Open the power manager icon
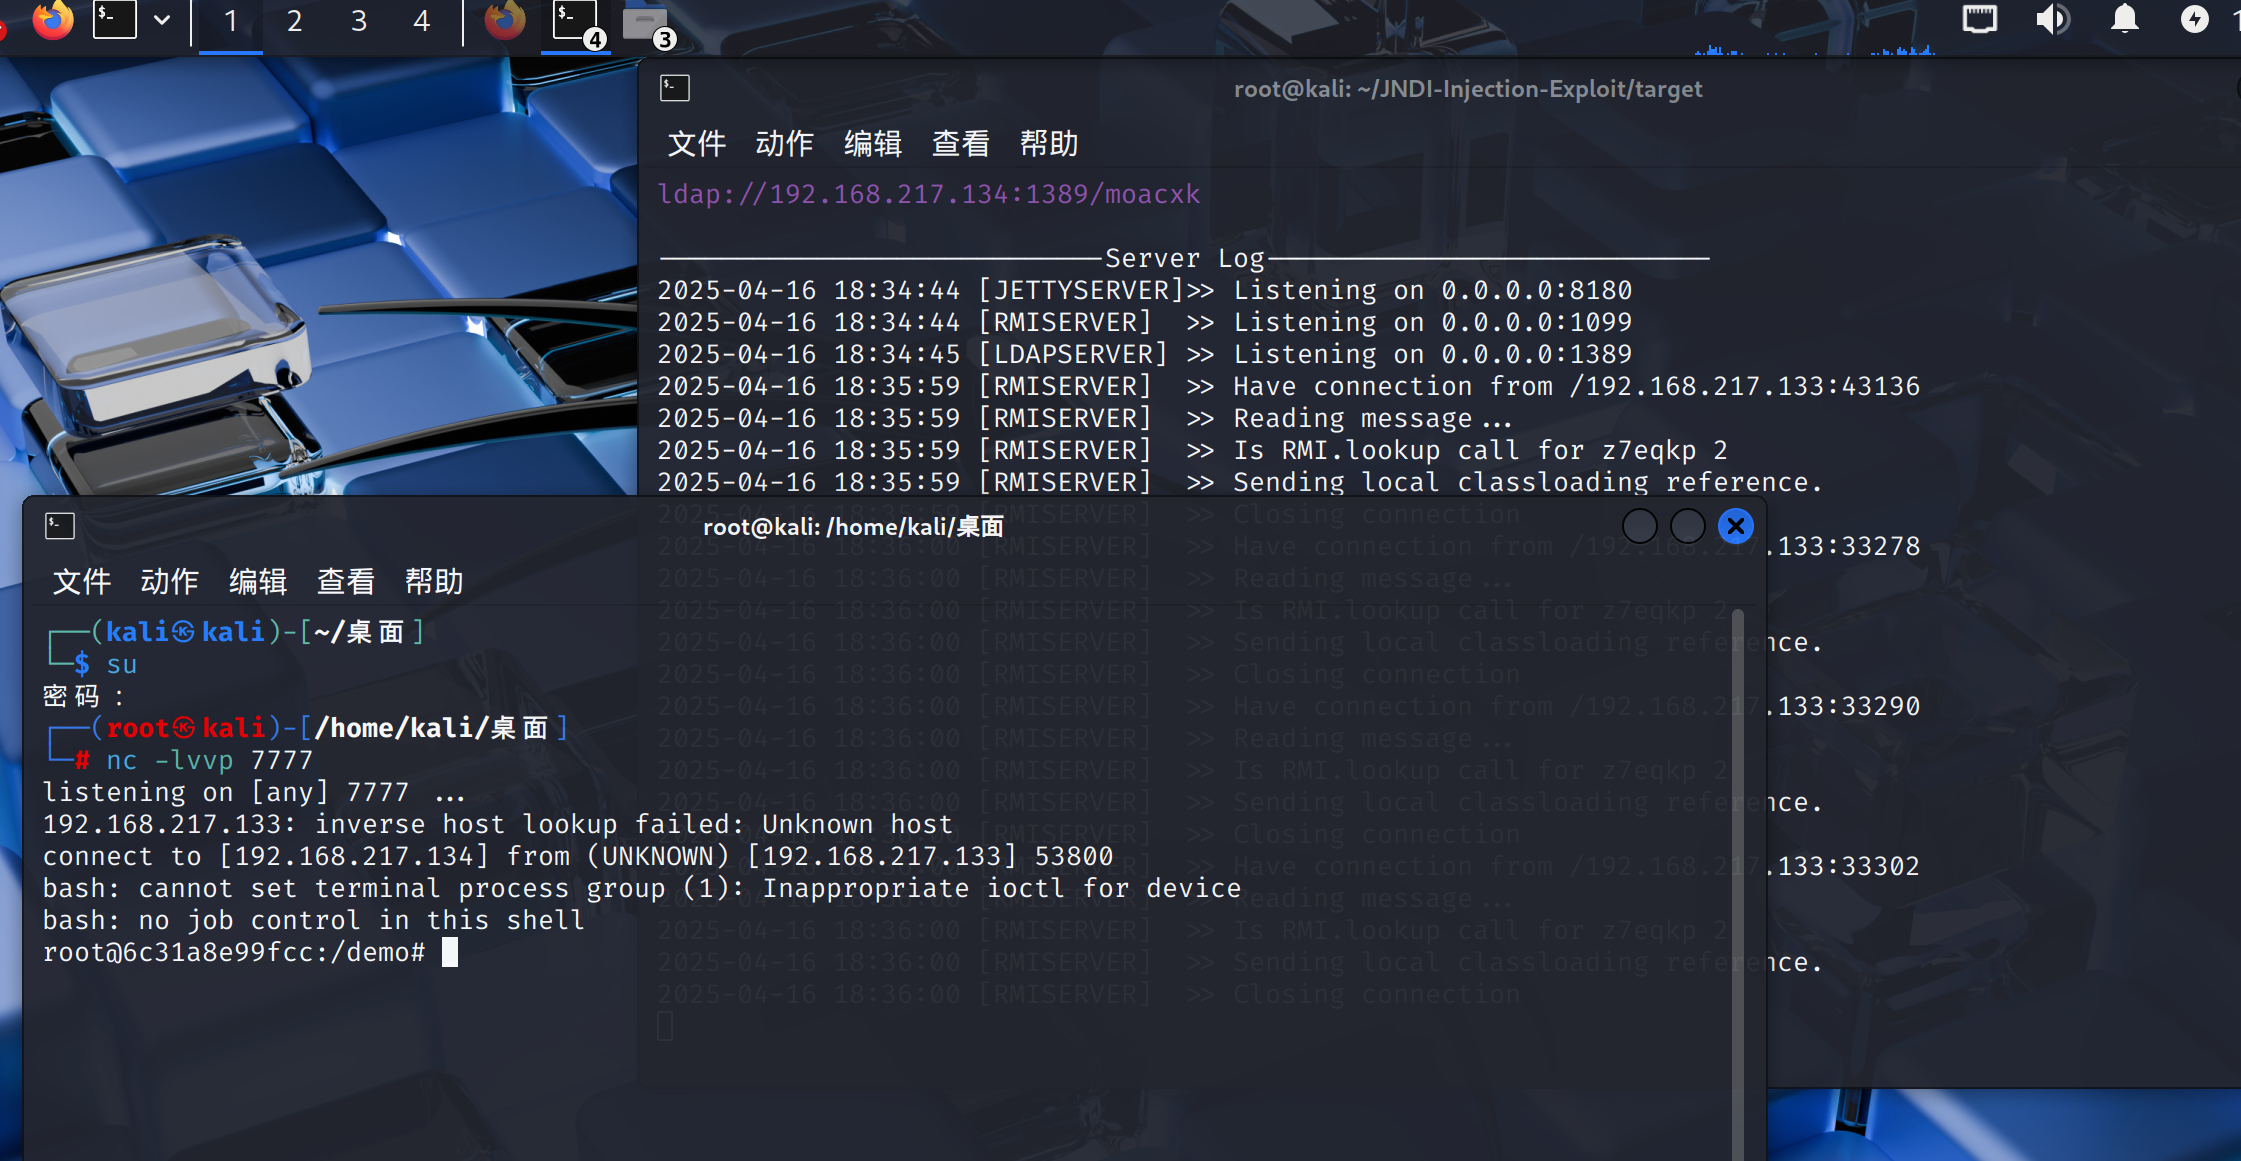The width and height of the screenshot is (2241, 1161). point(2194,19)
